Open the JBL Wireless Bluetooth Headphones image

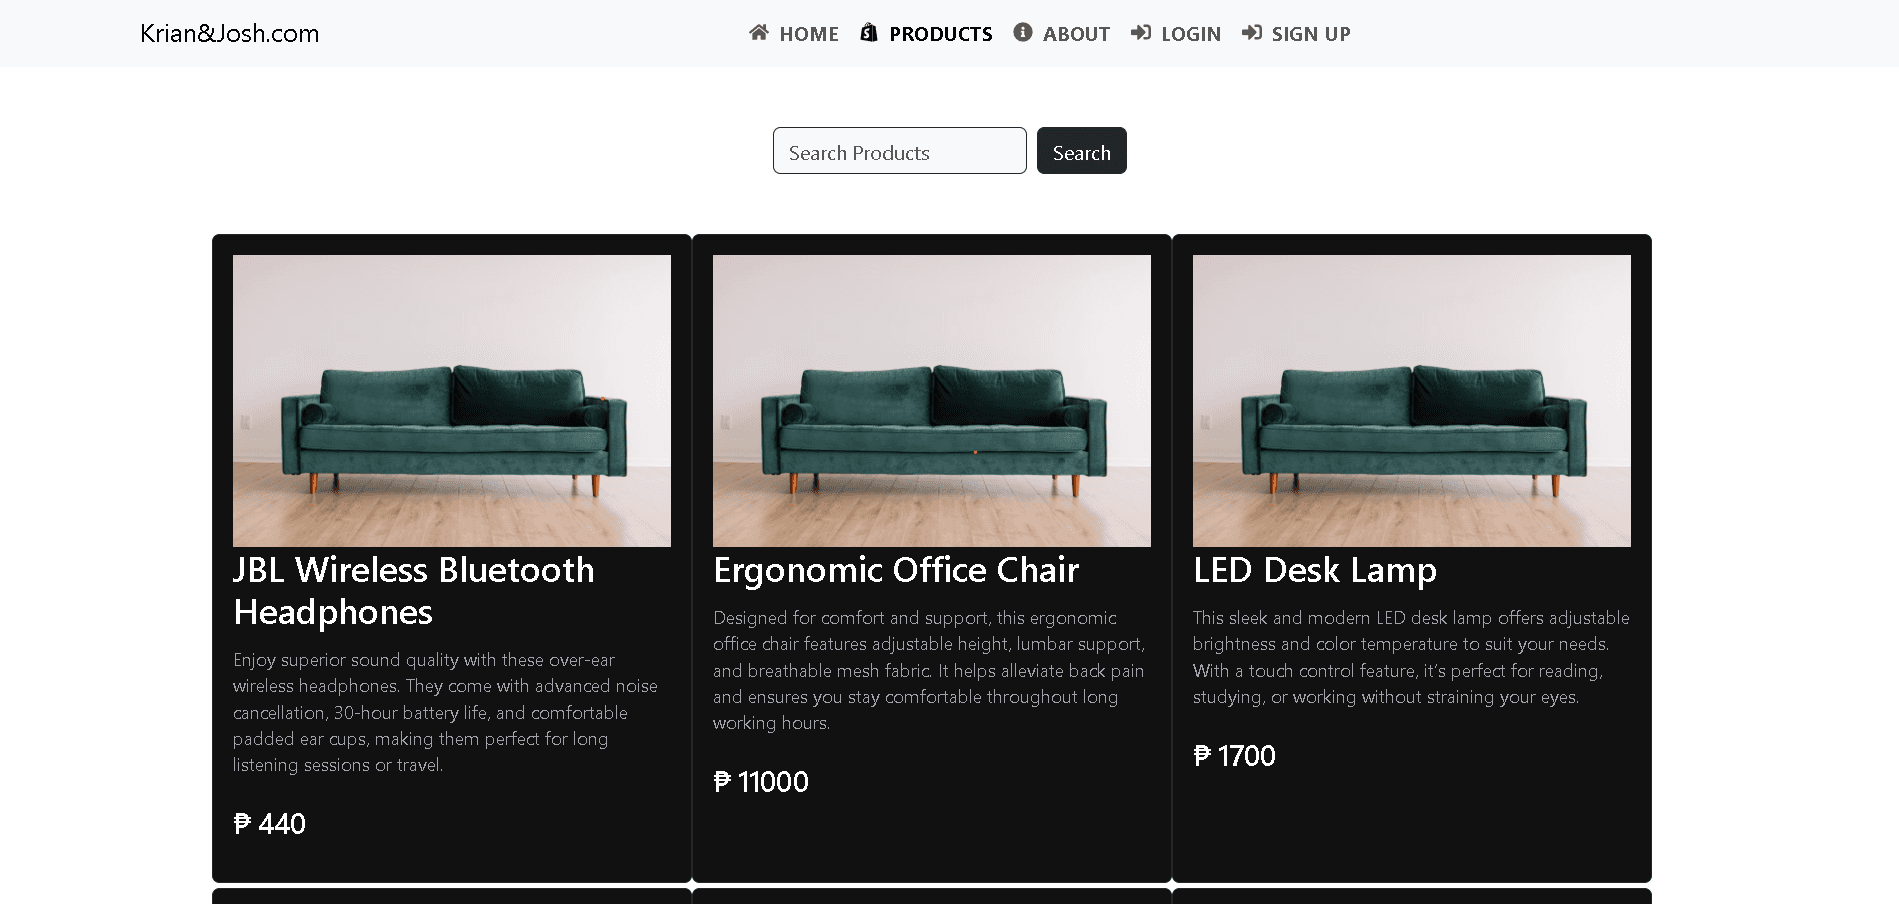pyautogui.click(x=452, y=400)
